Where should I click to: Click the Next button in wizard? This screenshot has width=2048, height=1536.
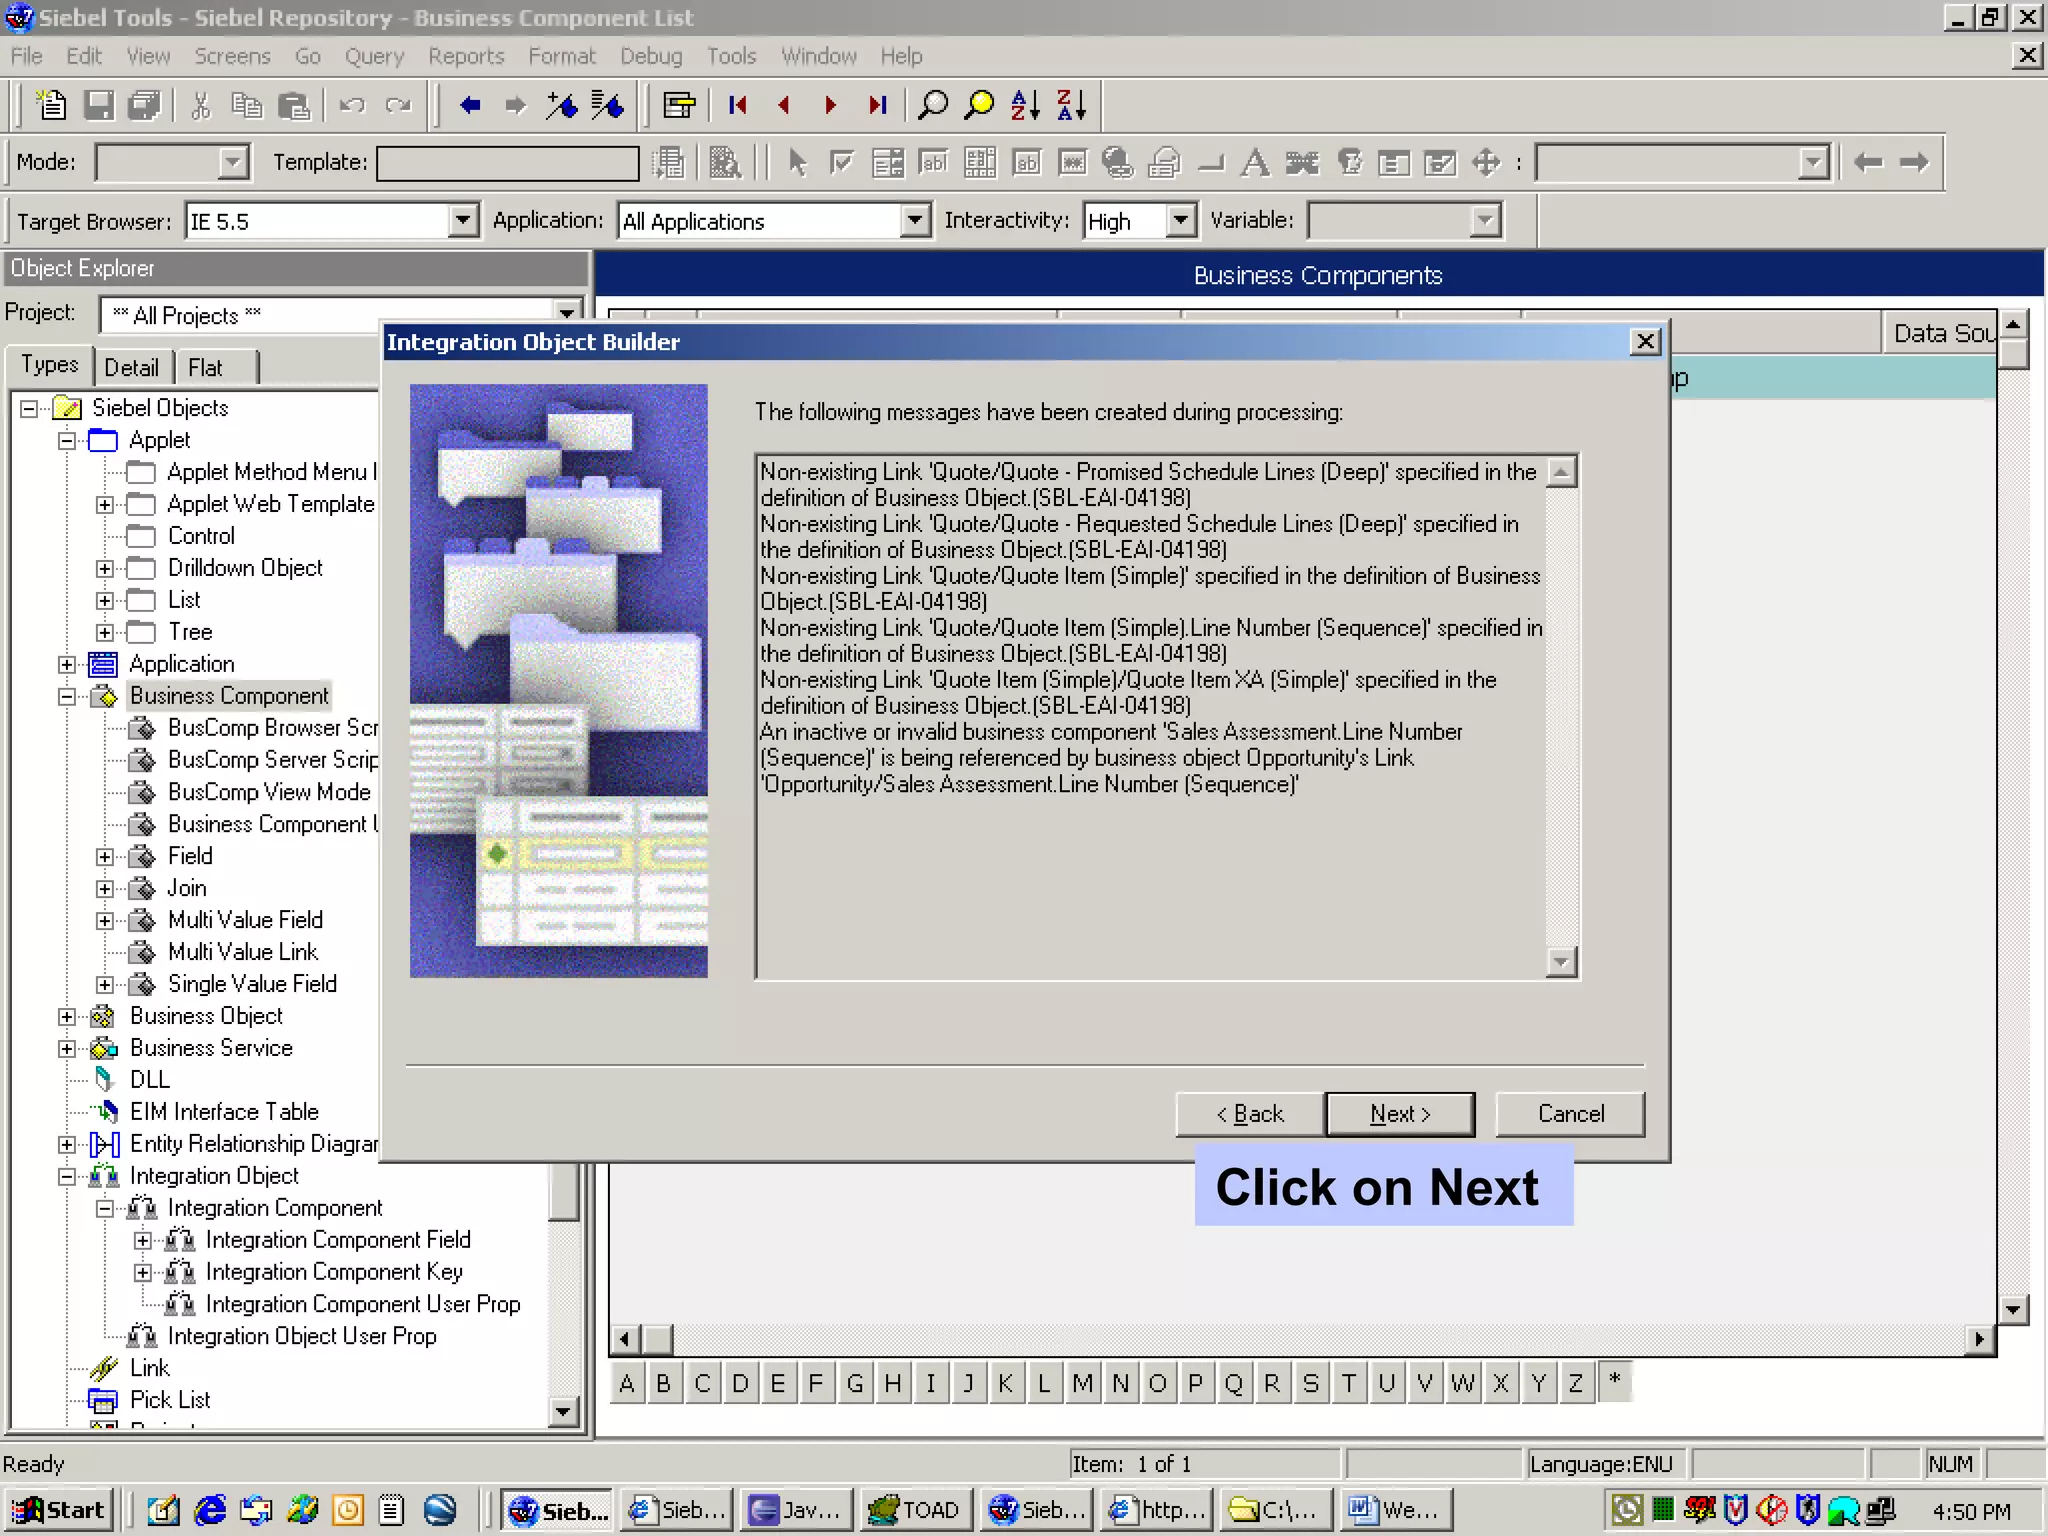coord(1399,1114)
